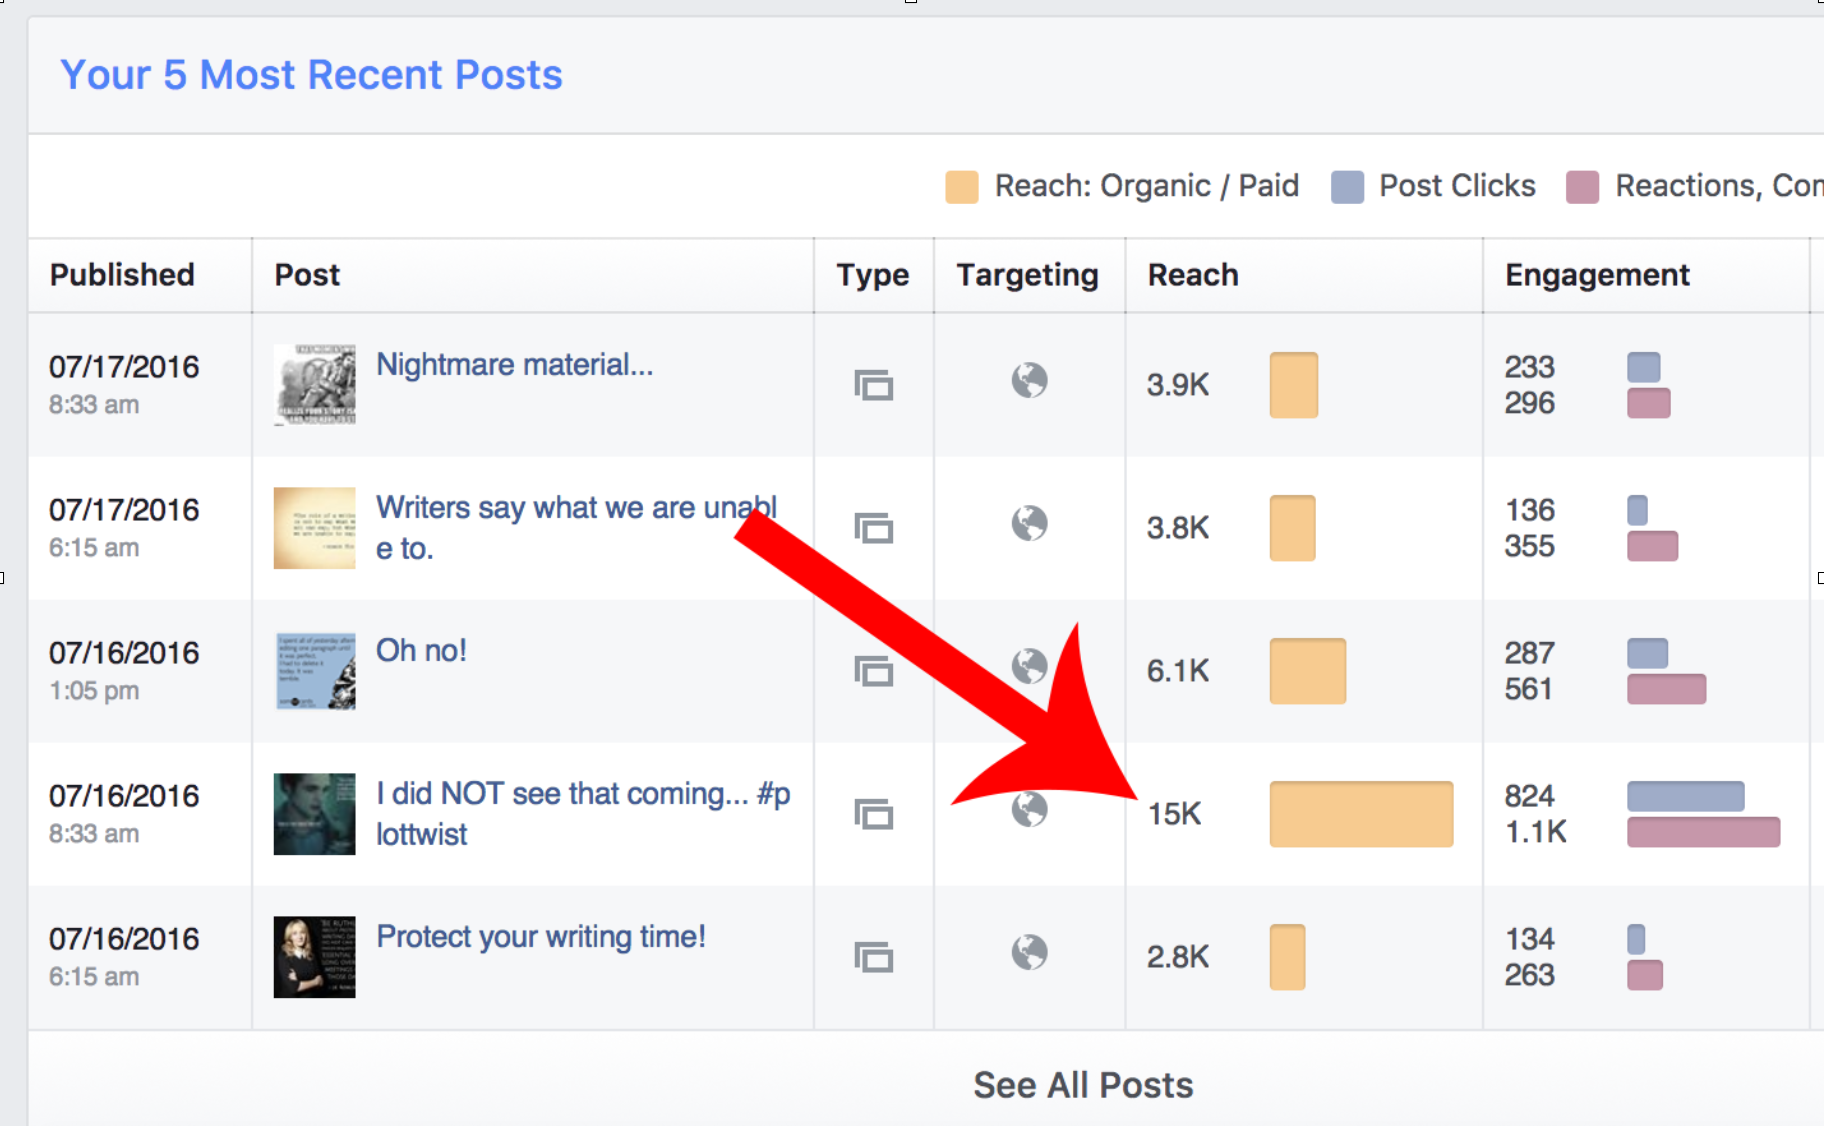Click the photo type icon for Oh no! post

tap(873, 671)
